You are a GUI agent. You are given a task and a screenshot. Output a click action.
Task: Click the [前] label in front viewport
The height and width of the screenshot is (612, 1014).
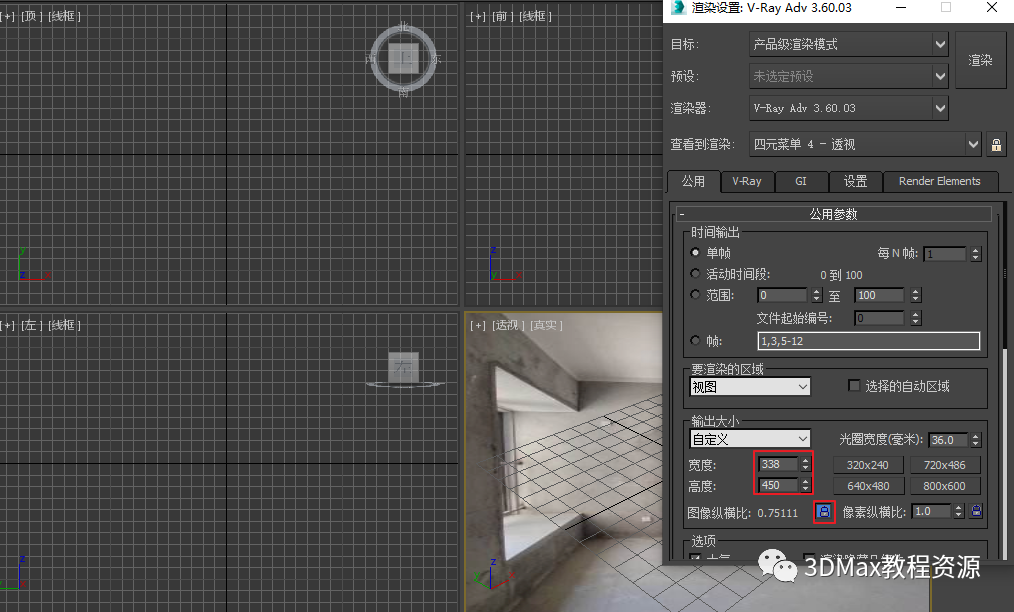pos(503,16)
